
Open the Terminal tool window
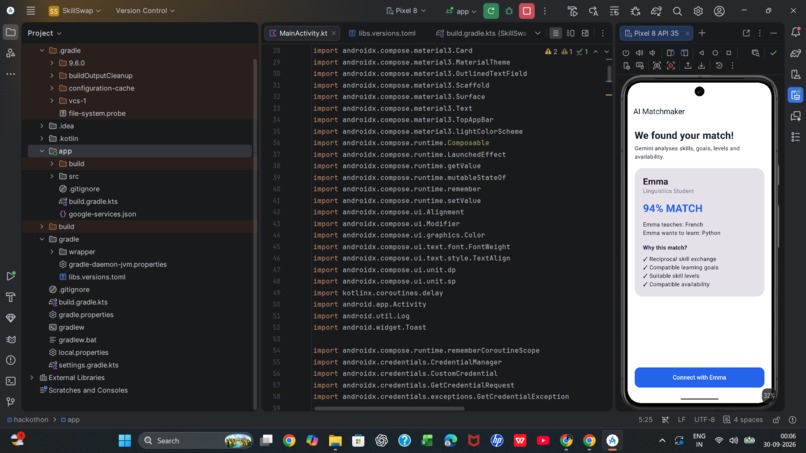pyautogui.click(x=10, y=381)
